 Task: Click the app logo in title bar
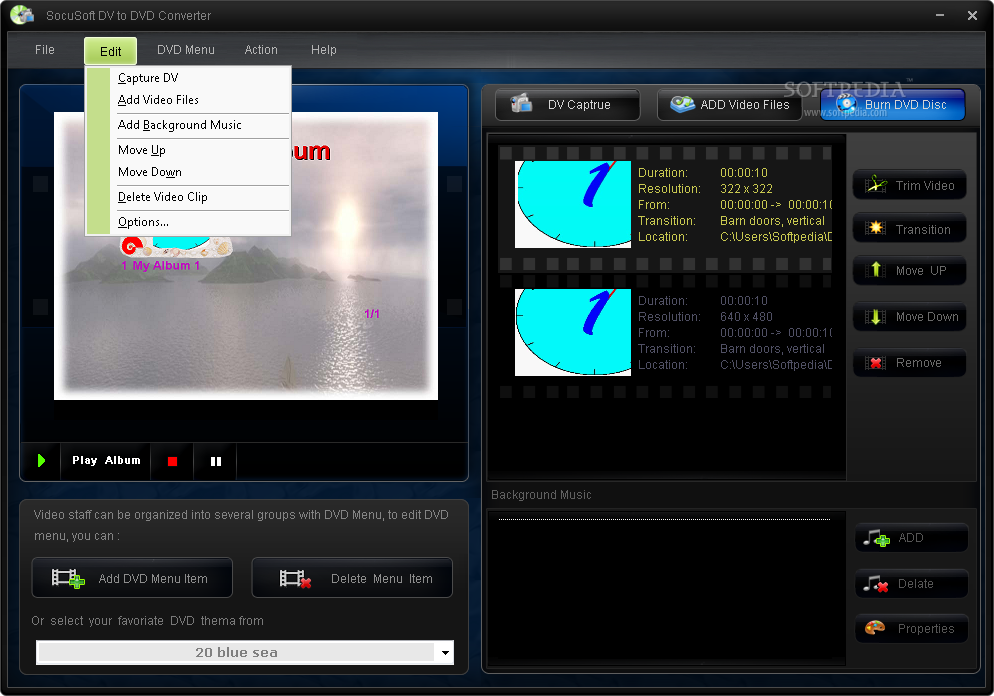[x=22, y=15]
